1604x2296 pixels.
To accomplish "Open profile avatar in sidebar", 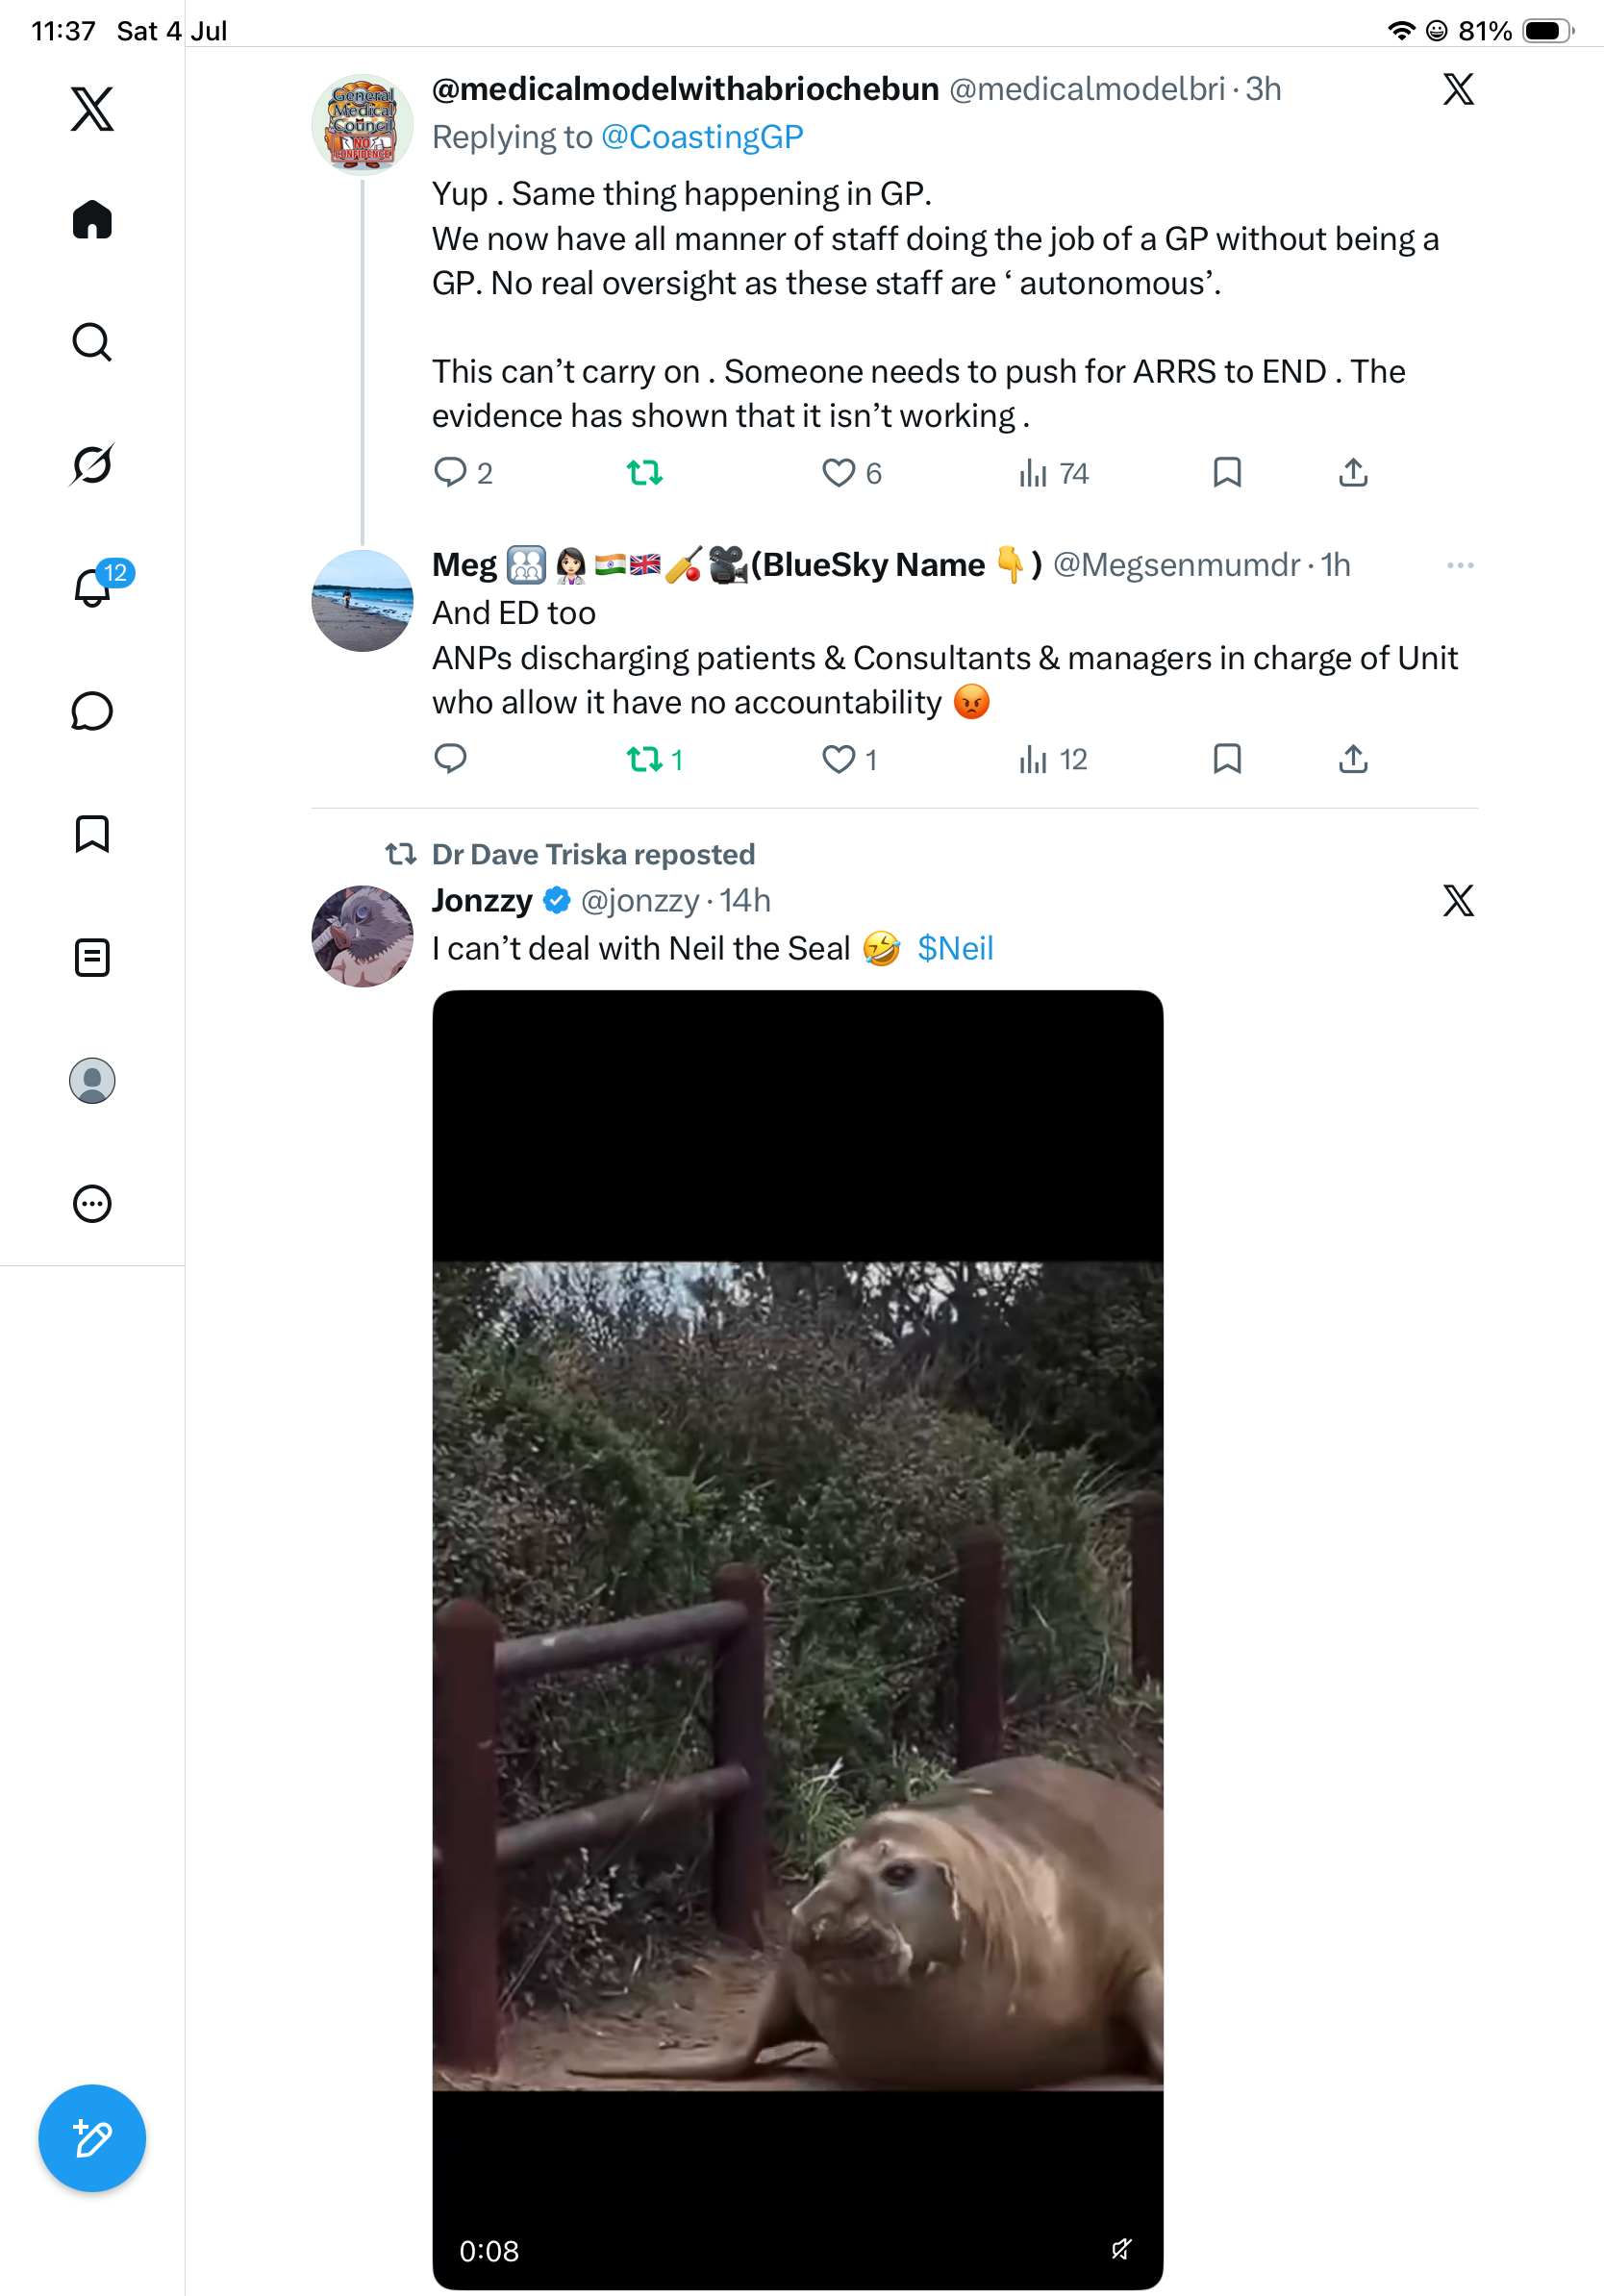I will (92, 1080).
